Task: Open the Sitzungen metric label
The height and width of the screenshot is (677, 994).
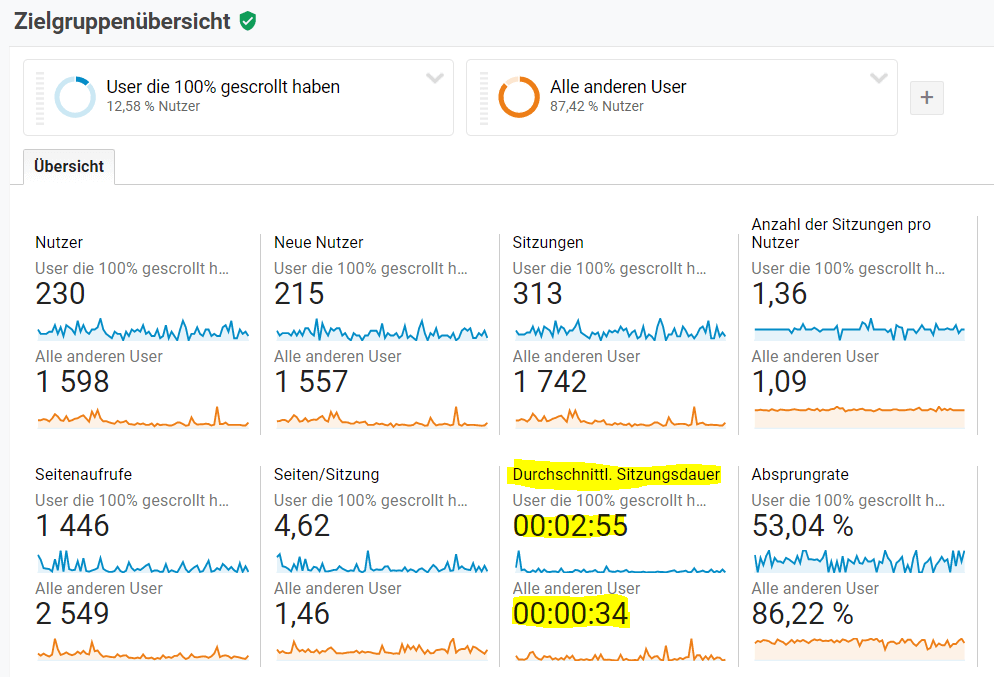Action: (548, 242)
